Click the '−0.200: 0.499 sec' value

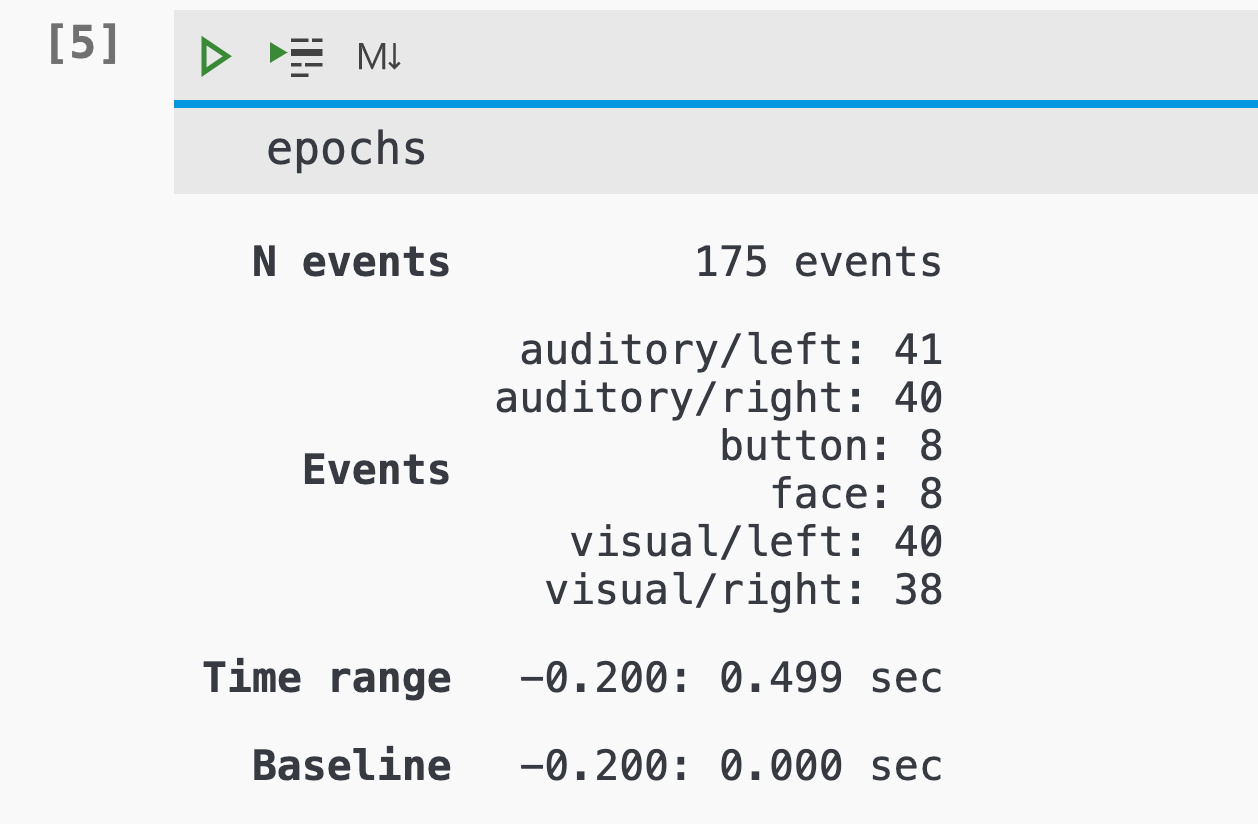pos(731,678)
